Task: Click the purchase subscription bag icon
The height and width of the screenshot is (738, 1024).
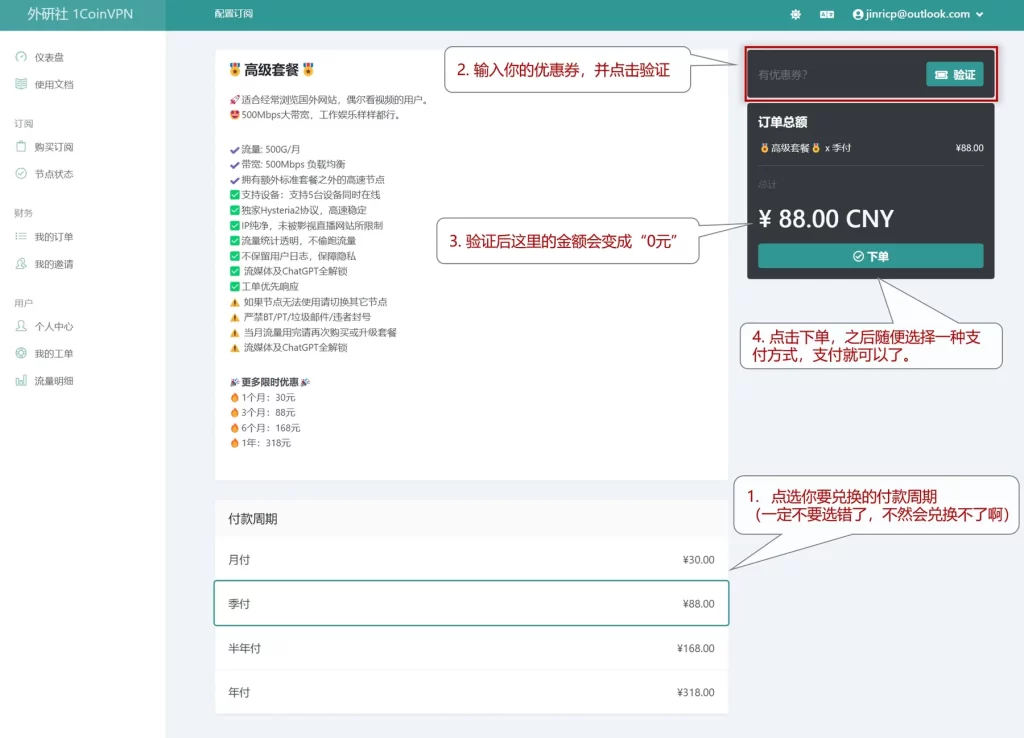Action: point(21,146)
